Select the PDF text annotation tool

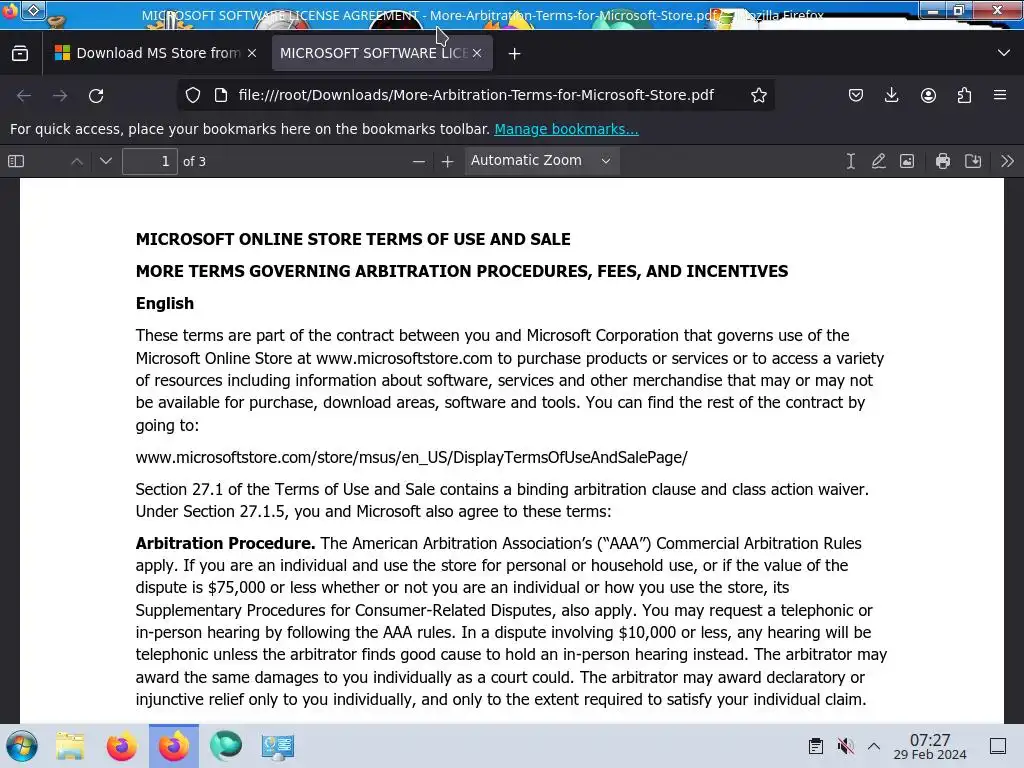pos(850,161)
